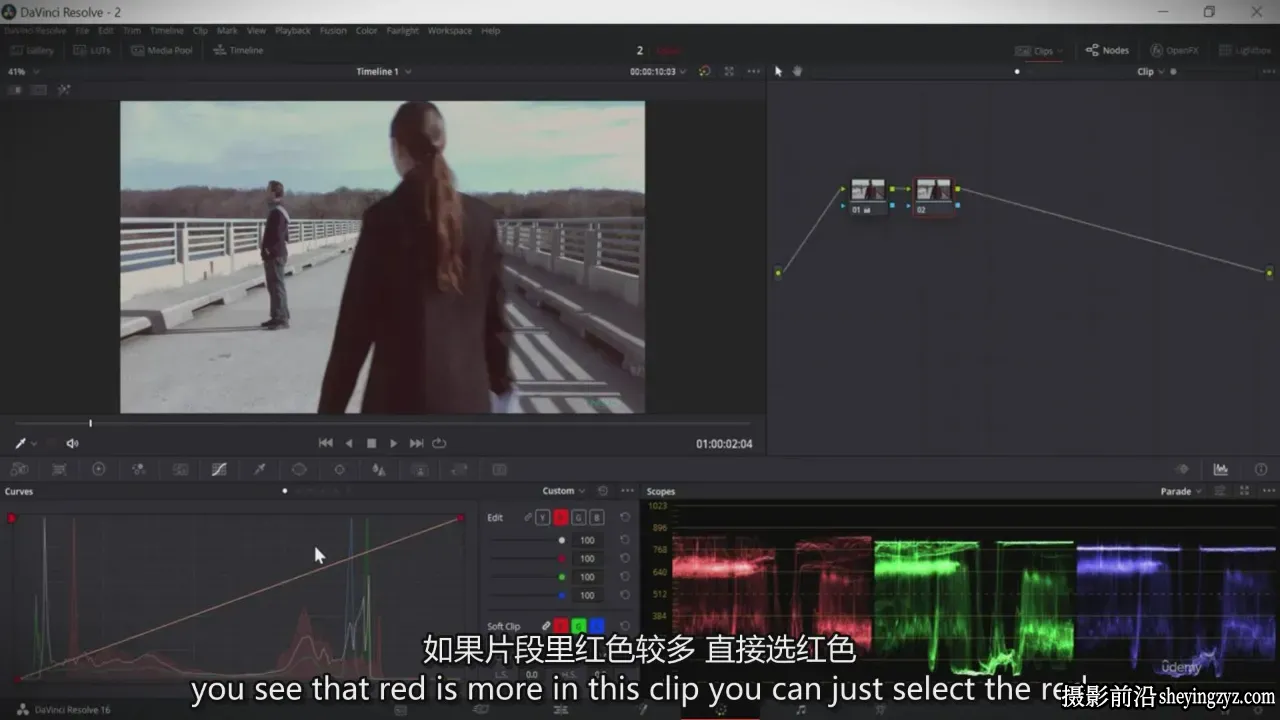The height and width of the screenshot is (720, 1280).
Task: Toggle the red R curve channel in Edit
Action: pyautogui.click(x=560, y=517)
